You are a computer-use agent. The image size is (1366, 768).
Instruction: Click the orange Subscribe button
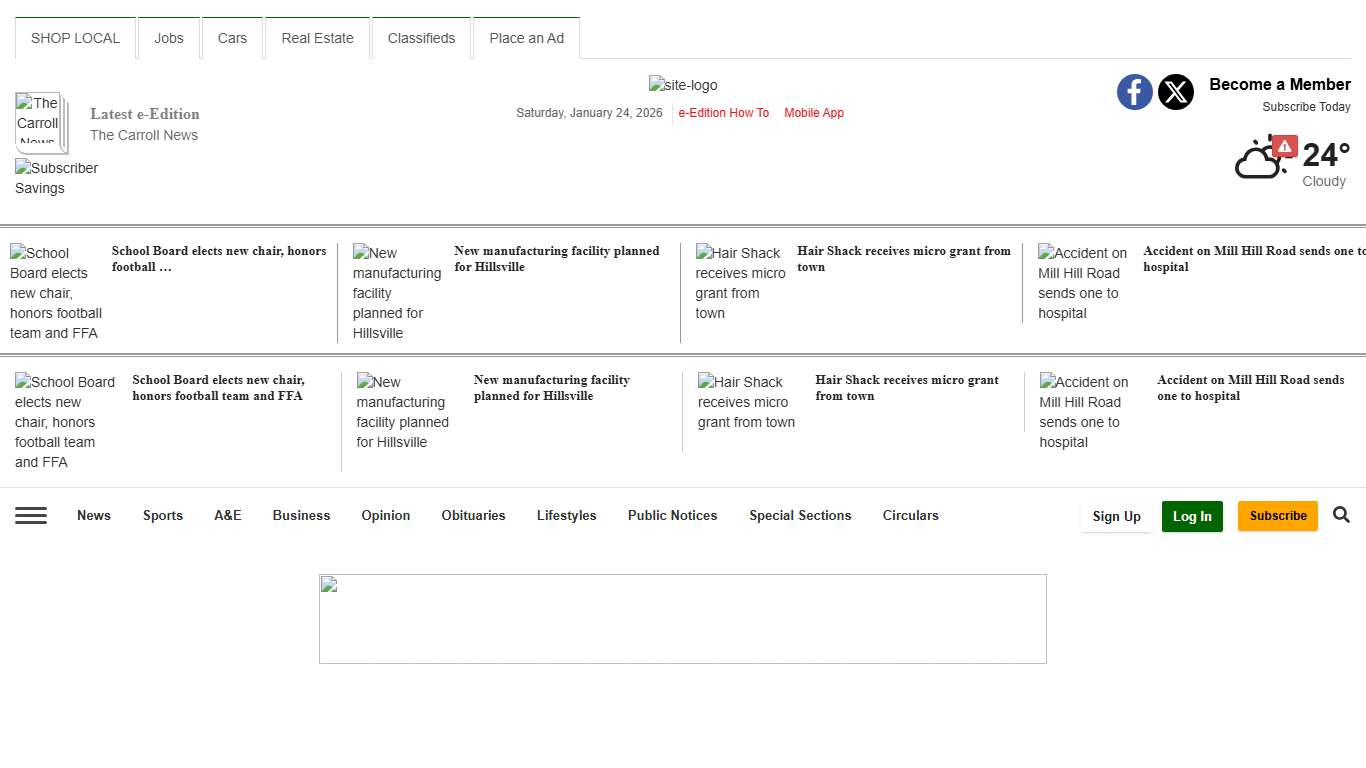pos(1277,516)
